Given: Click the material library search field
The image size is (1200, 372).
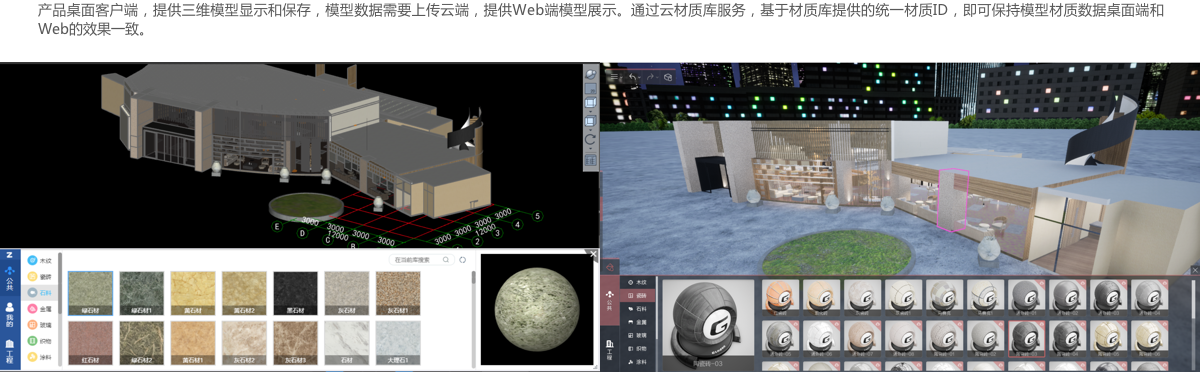Looking at the screenshot, I should pyautogui.click(x=422, y=260).
